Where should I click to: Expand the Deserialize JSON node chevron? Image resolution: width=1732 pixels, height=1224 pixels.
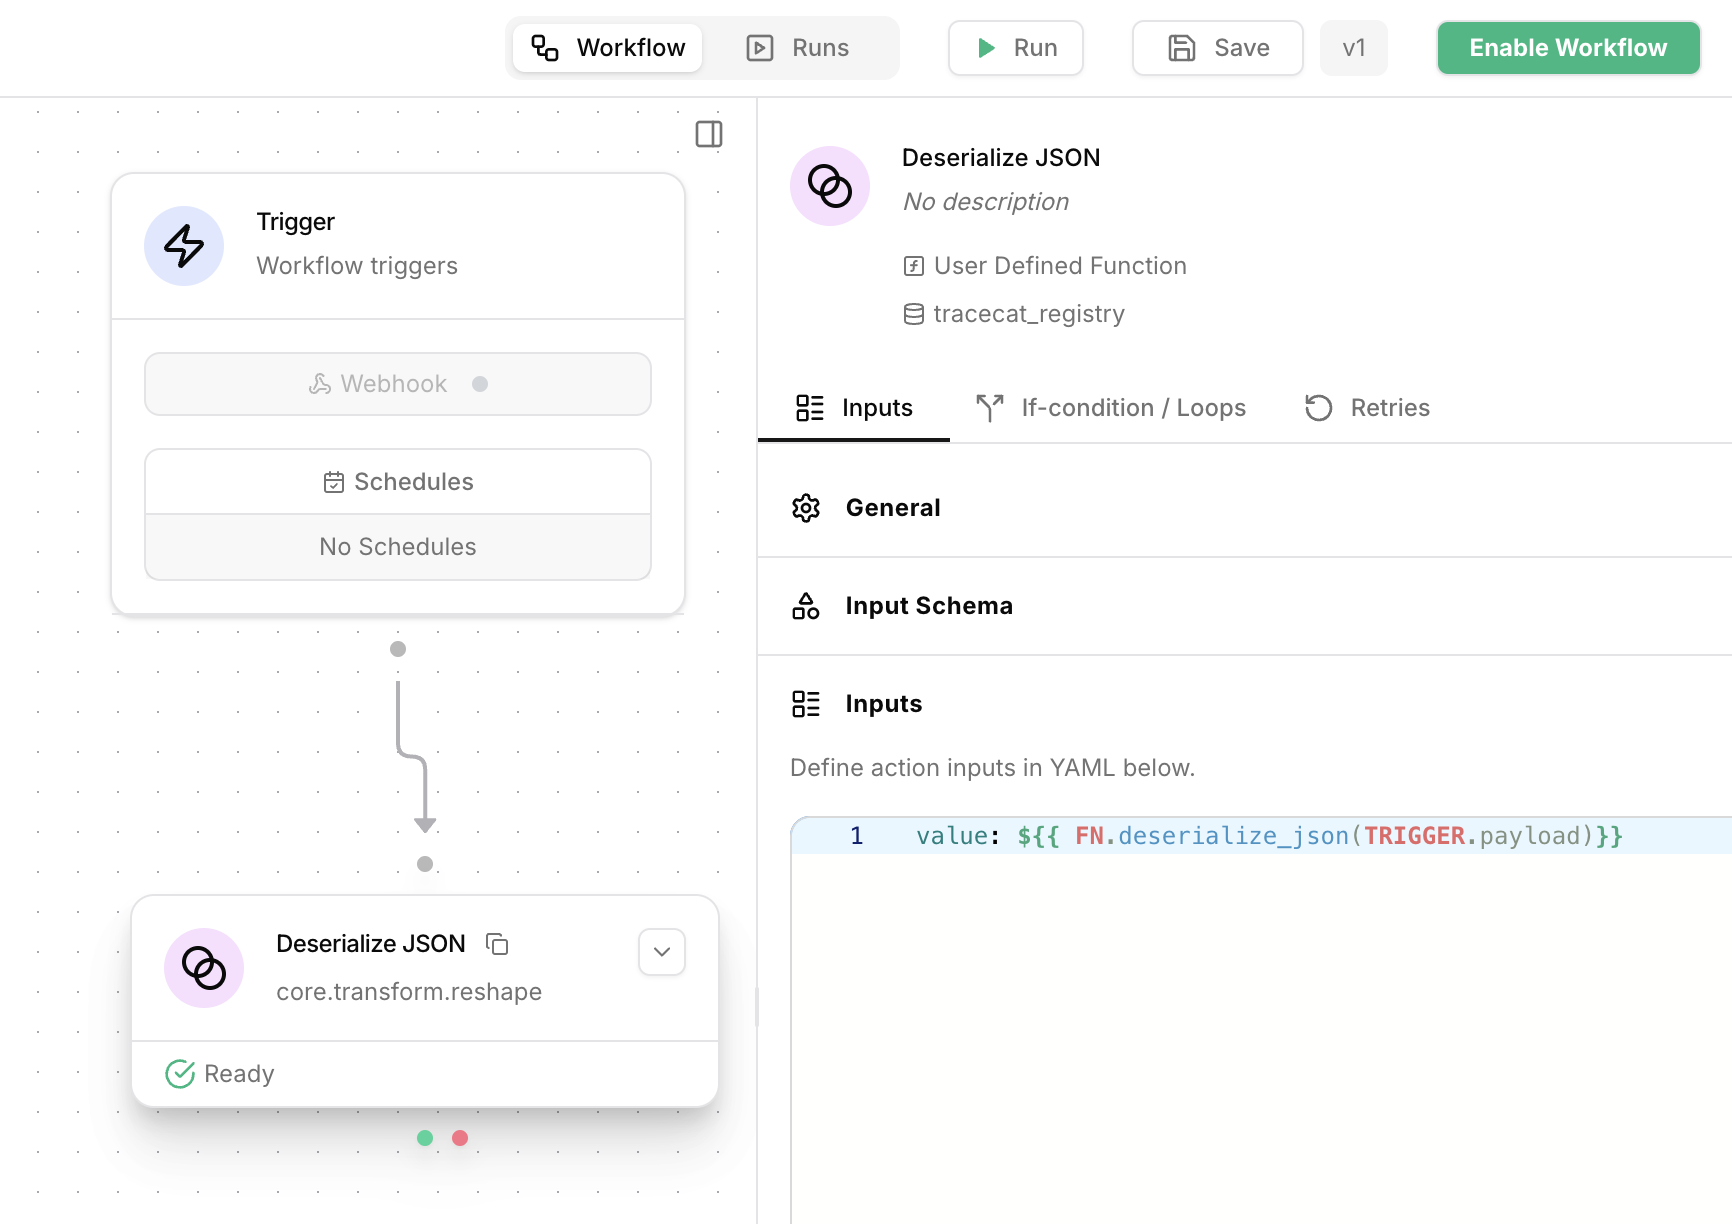pyautogui.click(x=661, y=952)
